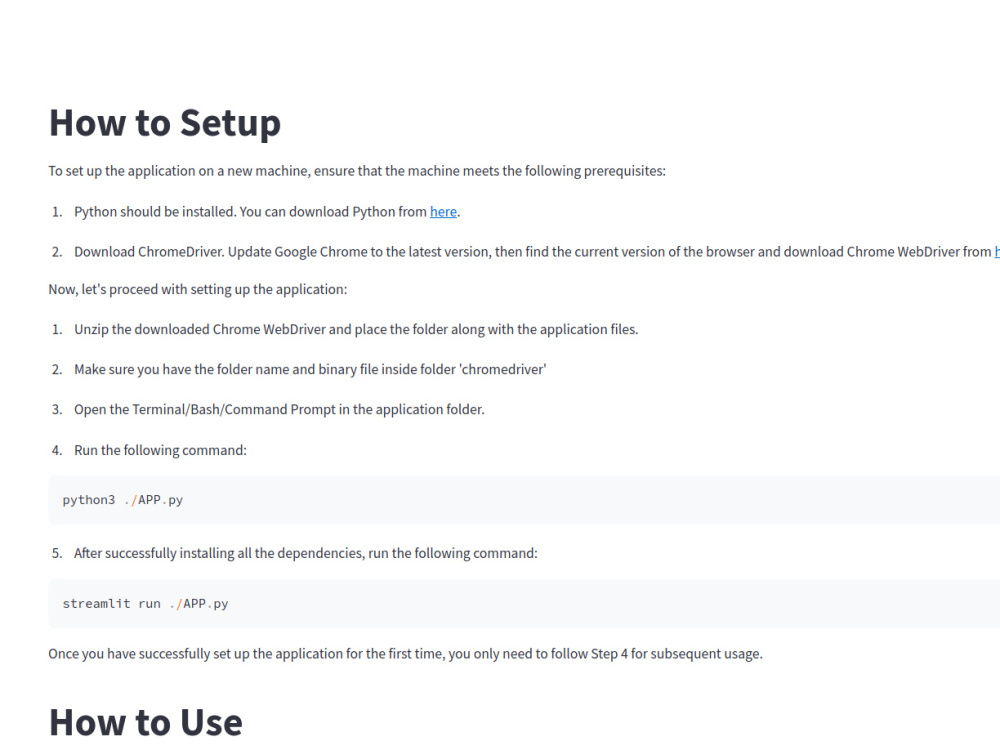The height and width of the screenshot is (750, 1000).
Task: Click the 'Now, let's proceed with setting up' paragraph
Action: 198,290
